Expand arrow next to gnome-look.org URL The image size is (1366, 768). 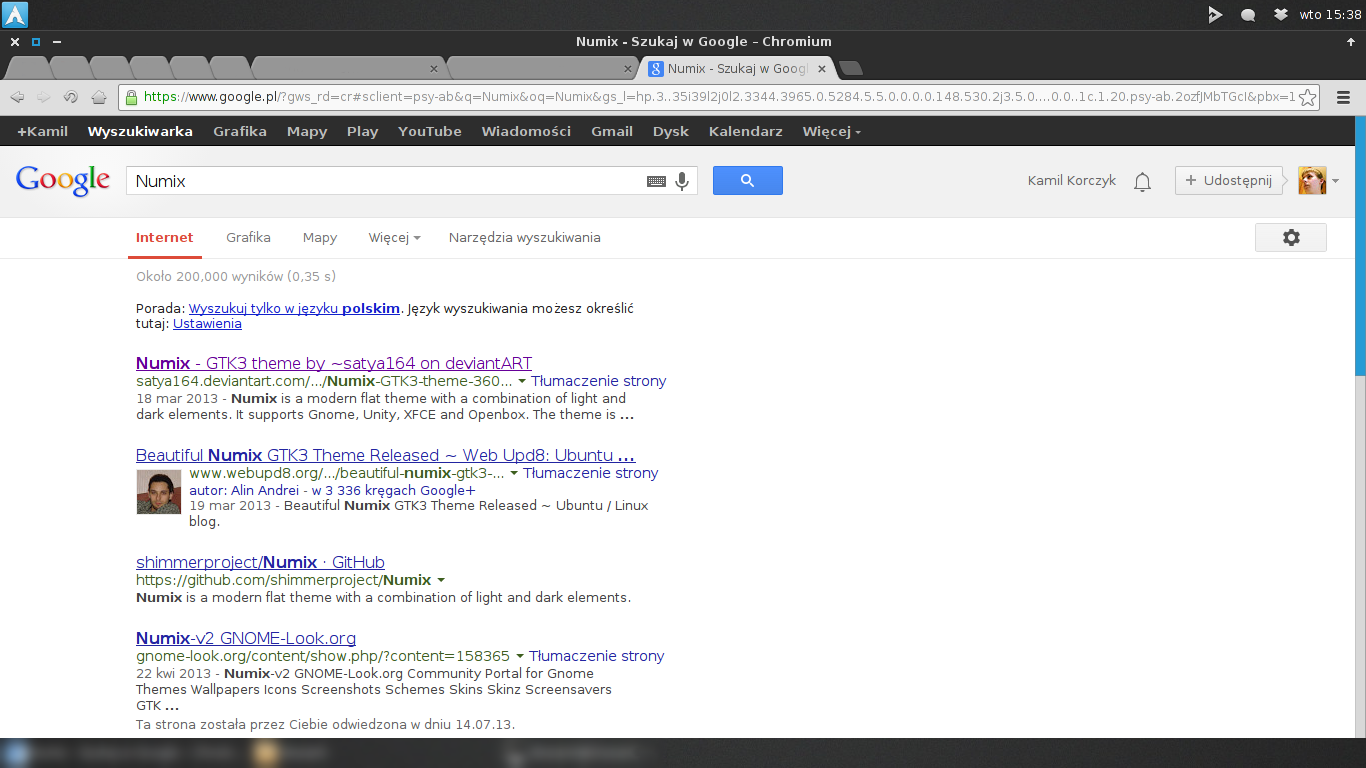[520, 657]
